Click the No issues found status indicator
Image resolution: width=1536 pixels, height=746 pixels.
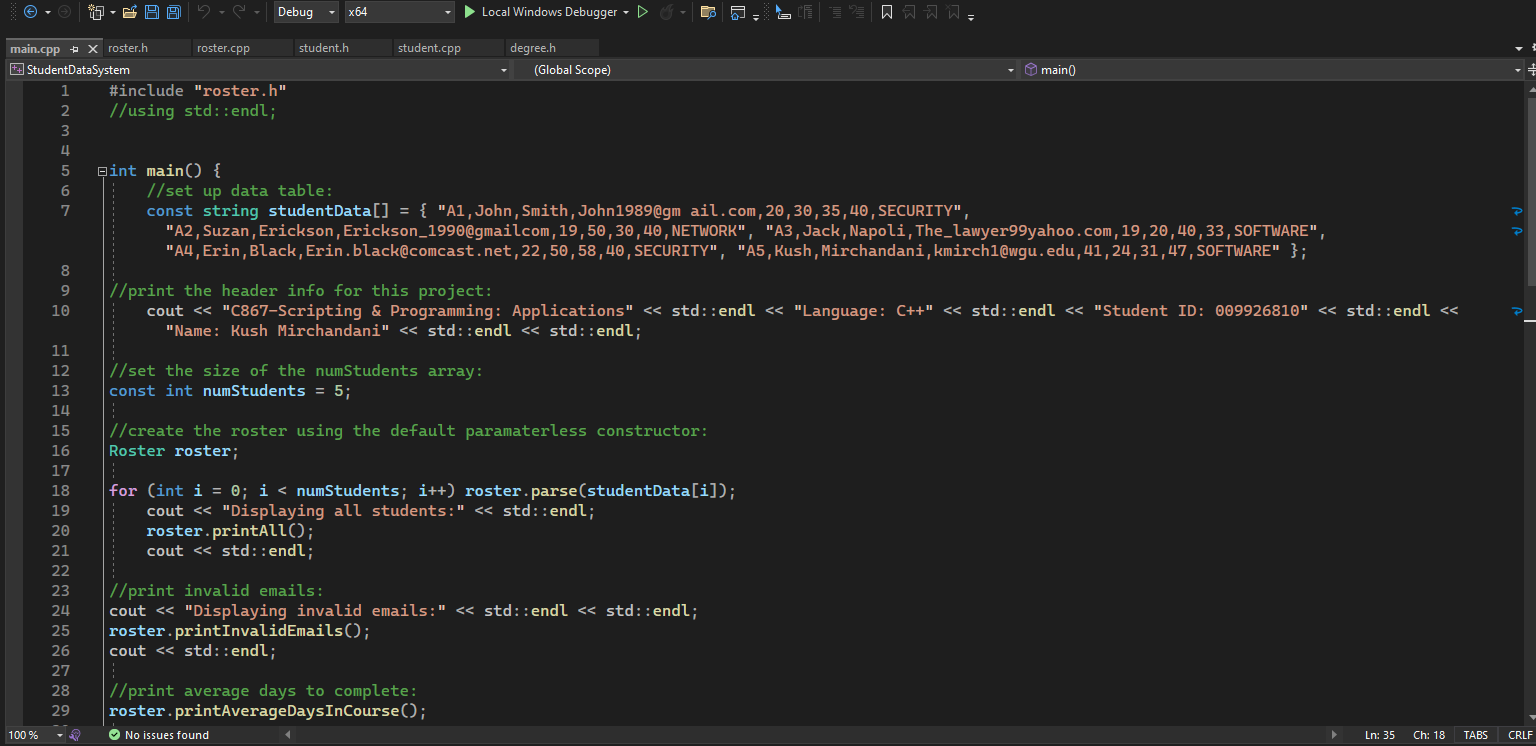point(158,734)
